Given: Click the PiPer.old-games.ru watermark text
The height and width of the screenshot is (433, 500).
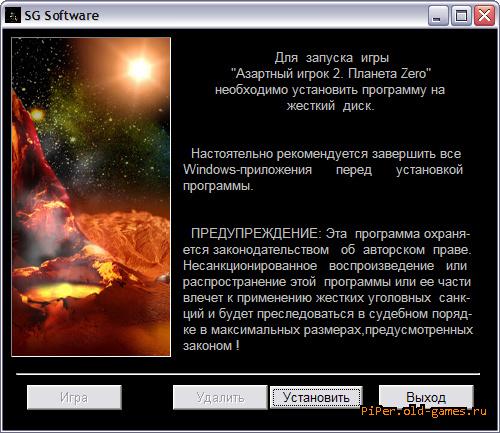Looking at the screenshot, I should (x=424, y=411).
